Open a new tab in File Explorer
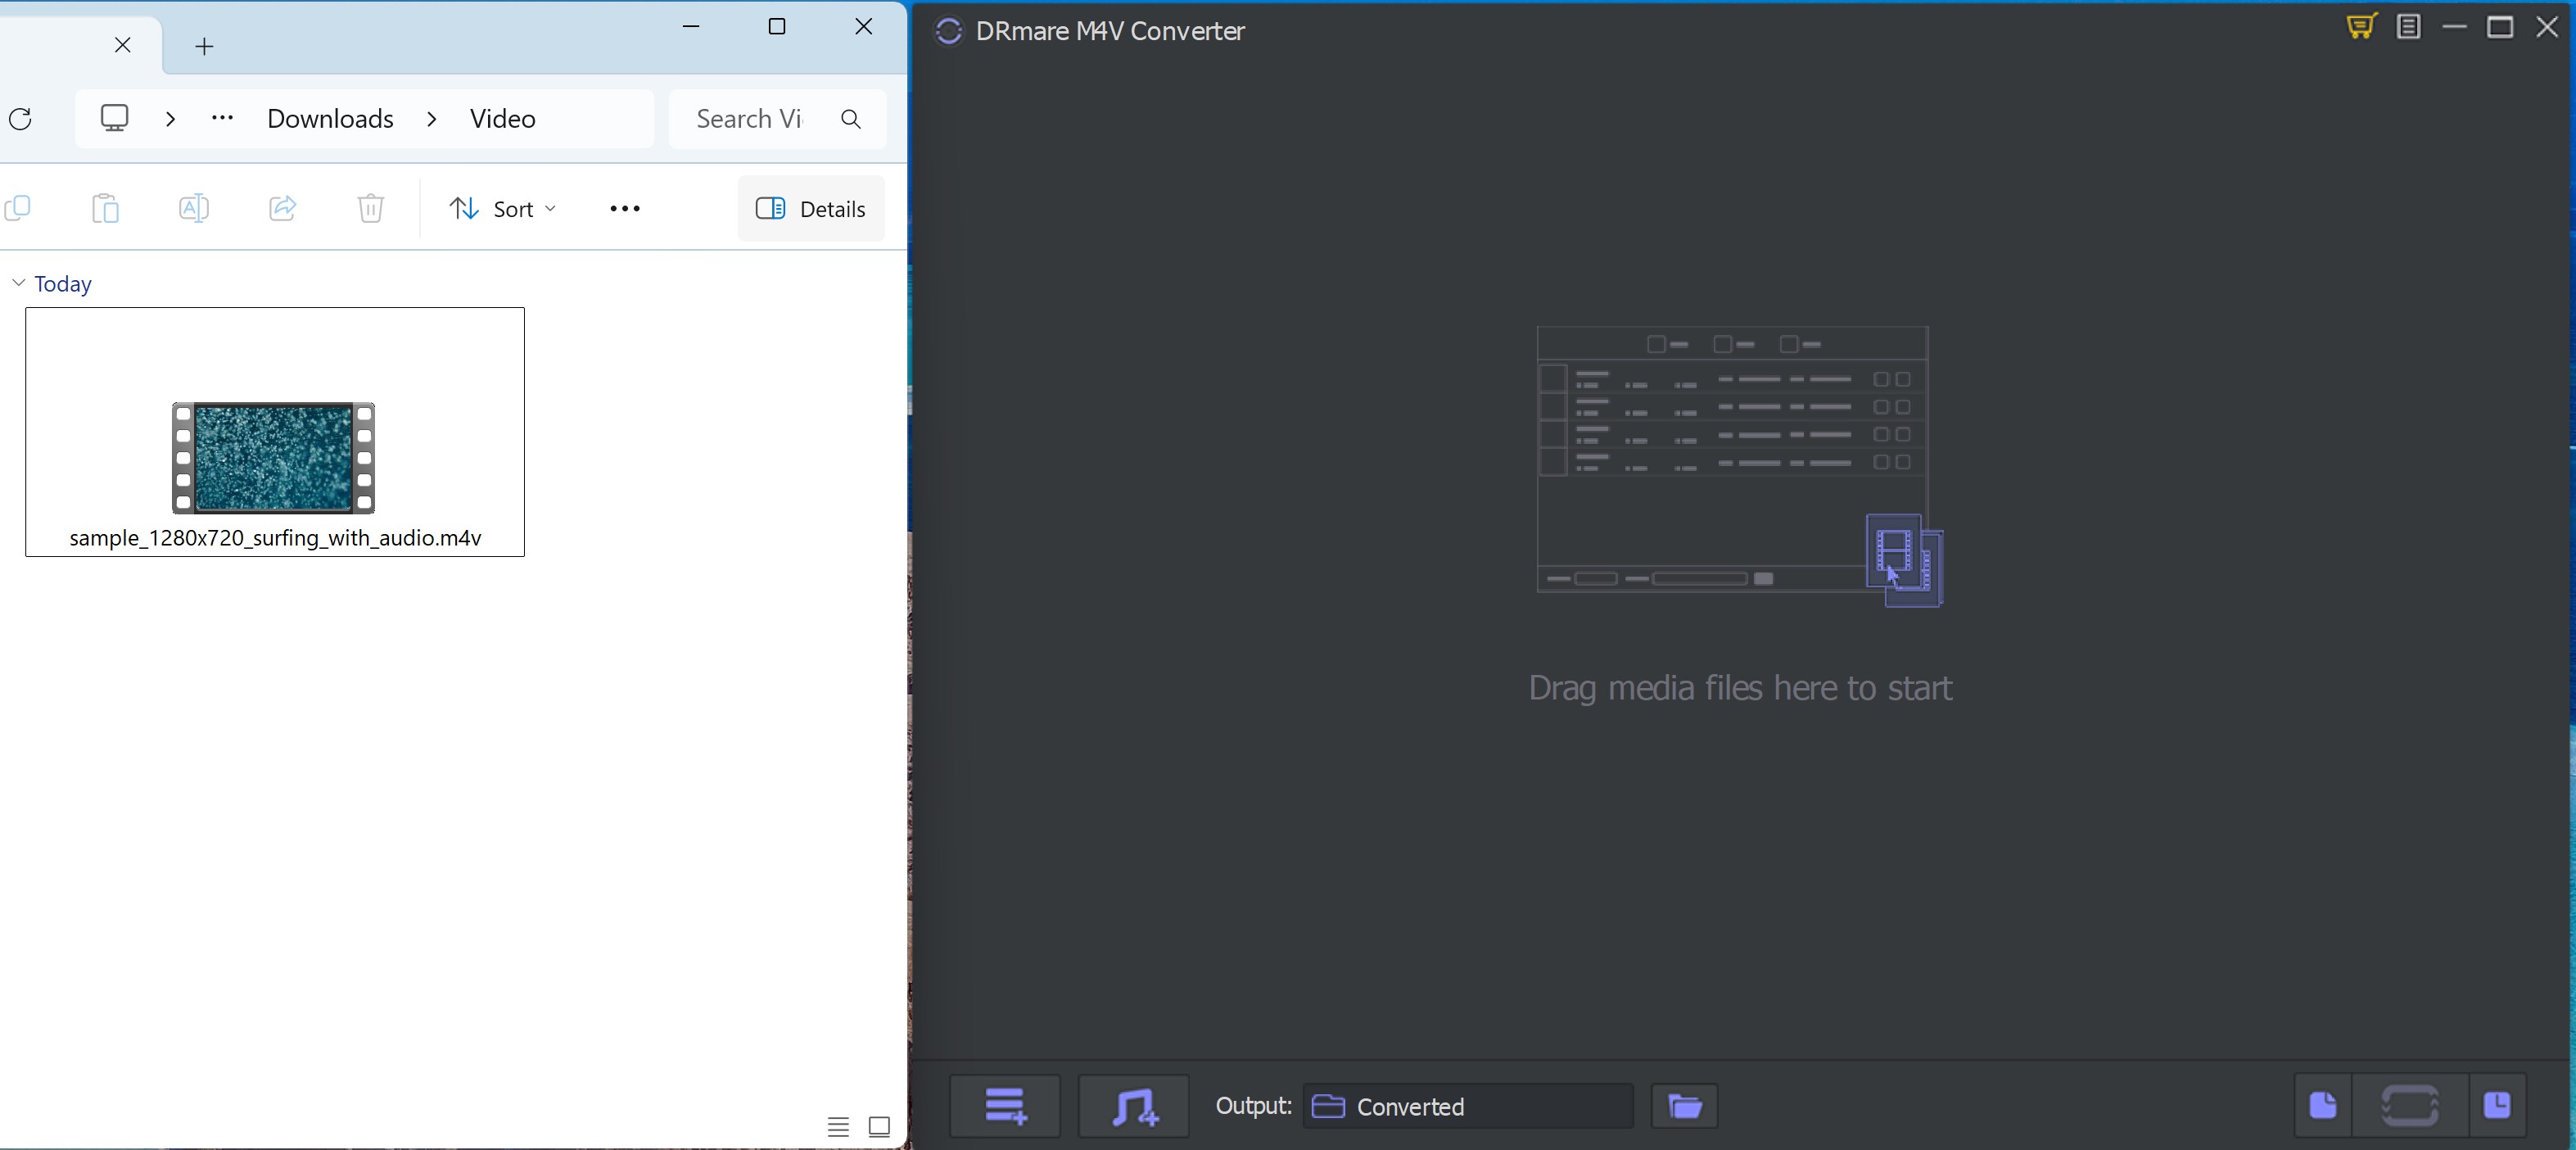This screenshot has height=1150, width=2576. [x=204, y=46]
